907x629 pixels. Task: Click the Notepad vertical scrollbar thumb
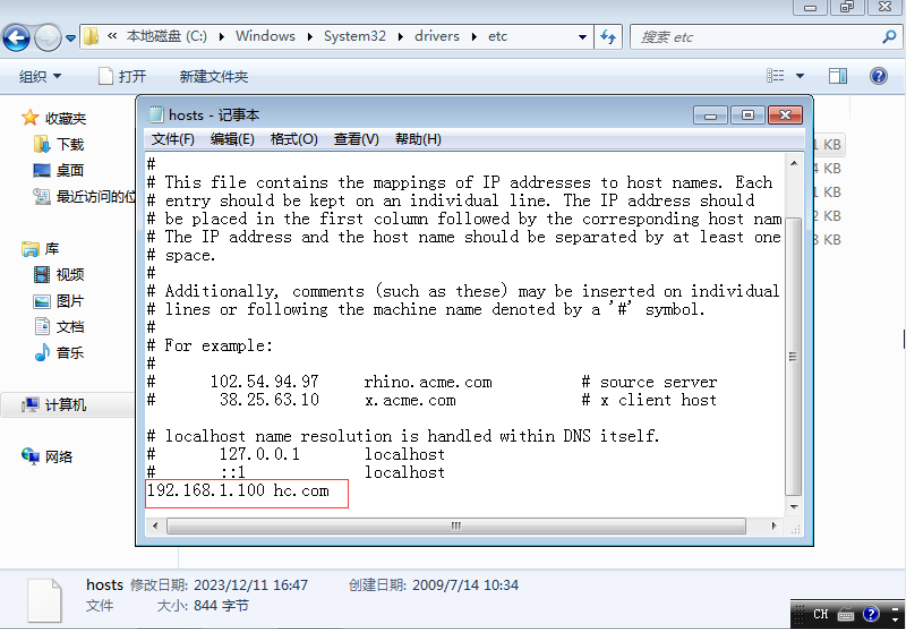794,356
